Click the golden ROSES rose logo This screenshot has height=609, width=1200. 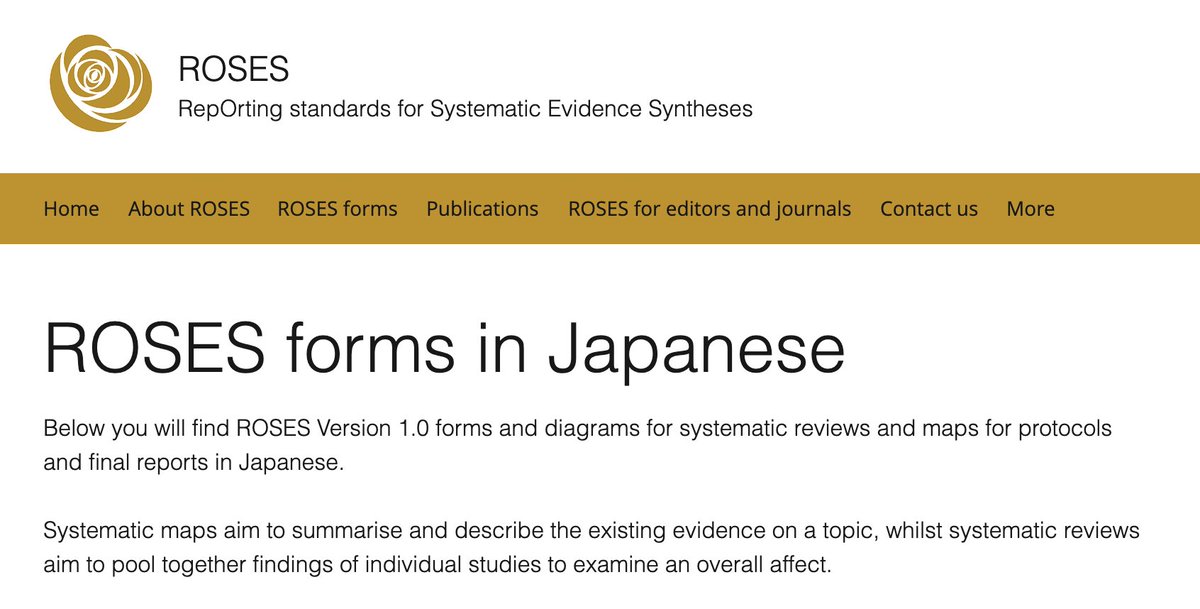tap(101, 83)
